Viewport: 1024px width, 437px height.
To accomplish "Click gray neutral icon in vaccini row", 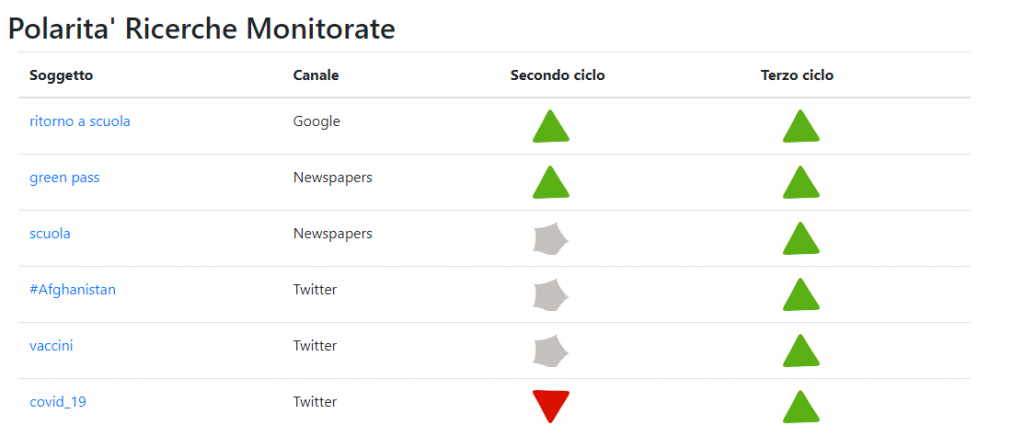I will (x=551, y=351).
